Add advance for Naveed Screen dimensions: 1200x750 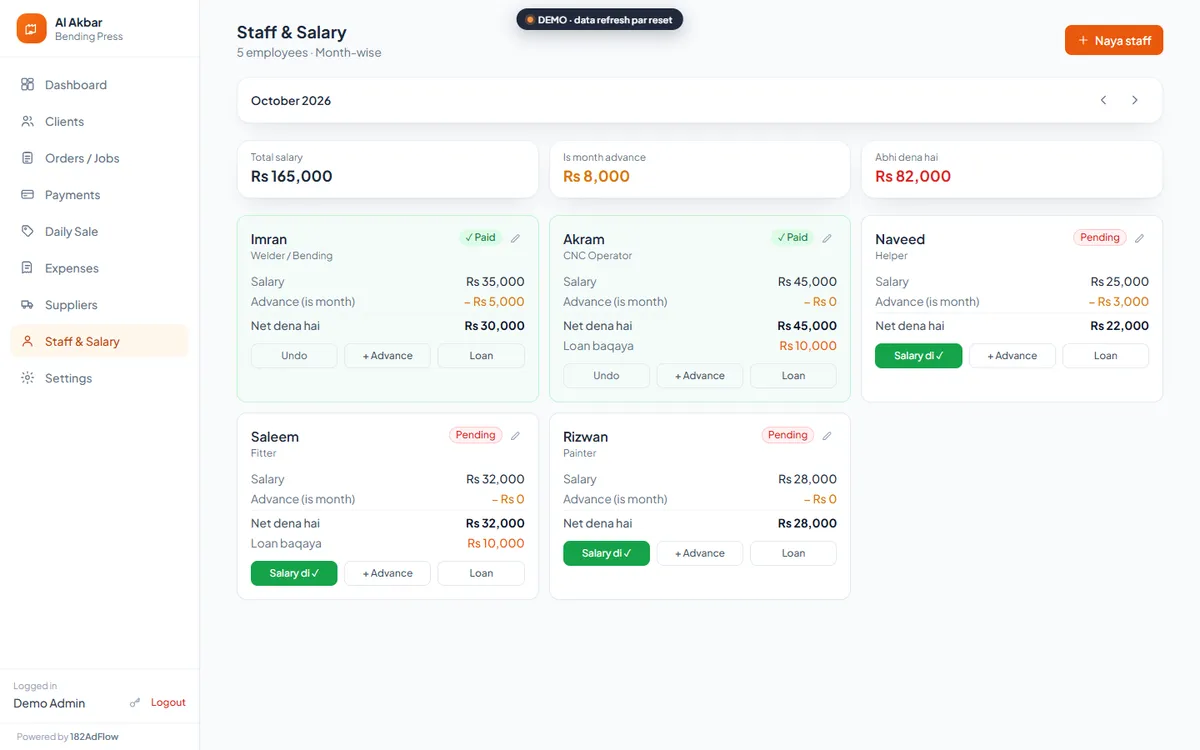click(1012, 356)
